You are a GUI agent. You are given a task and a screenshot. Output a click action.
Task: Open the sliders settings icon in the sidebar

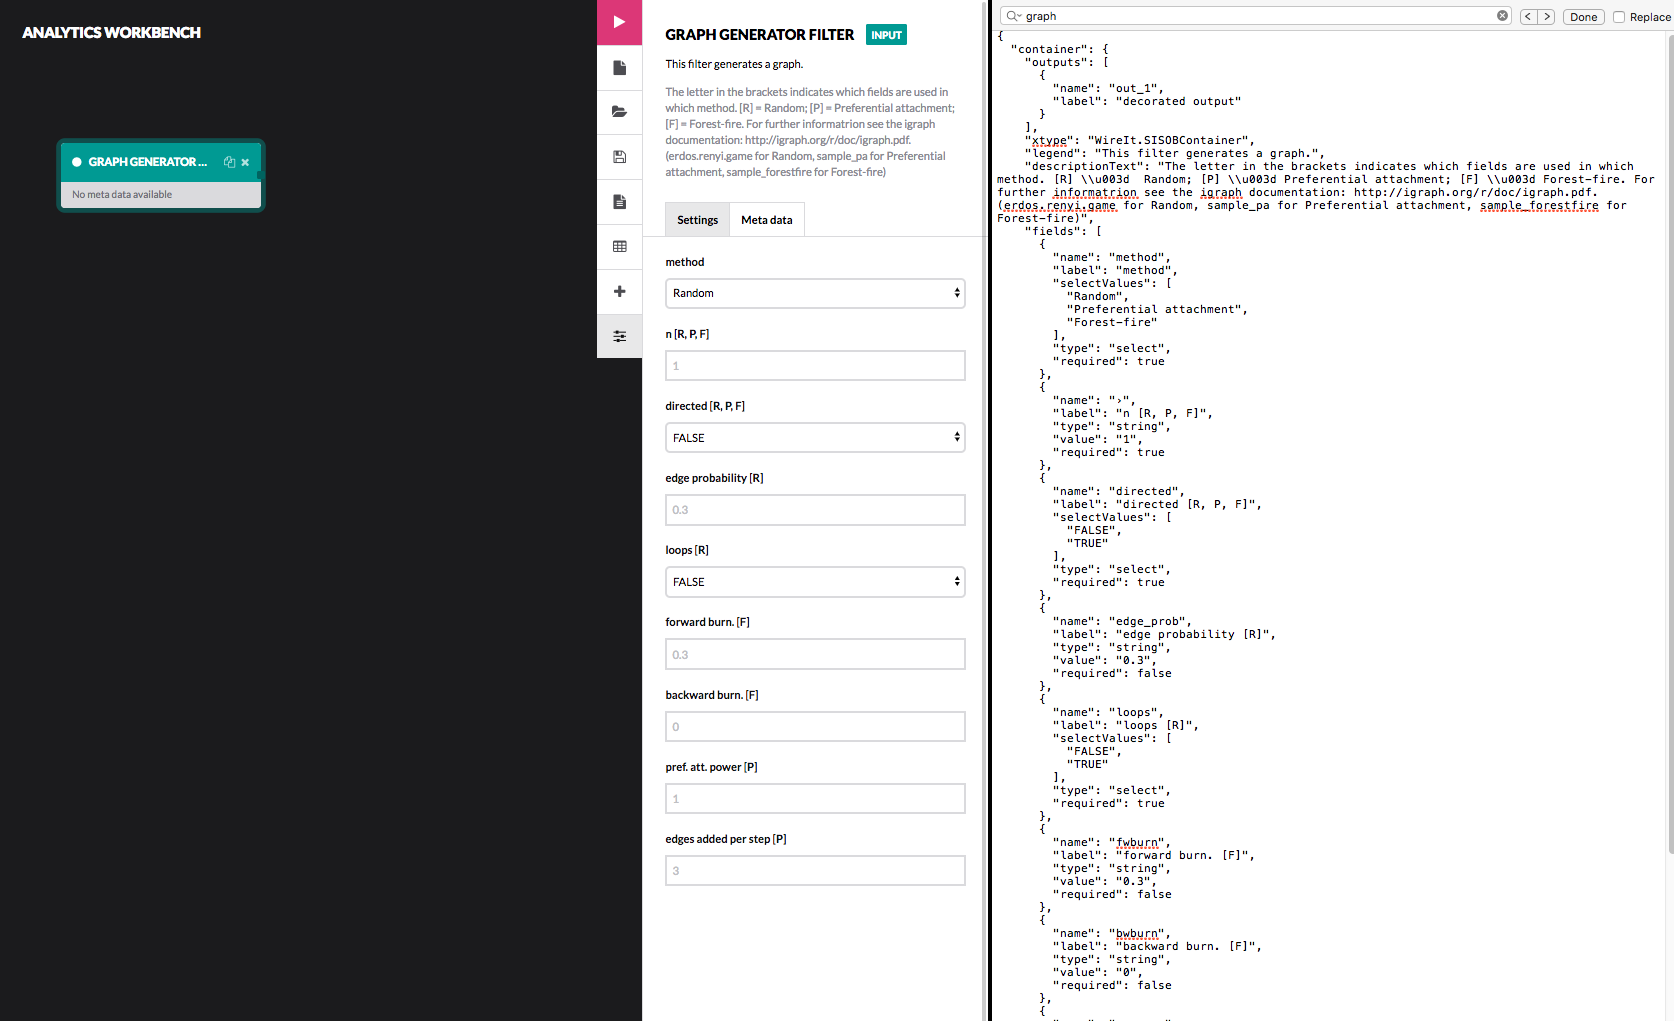point(619,336)
